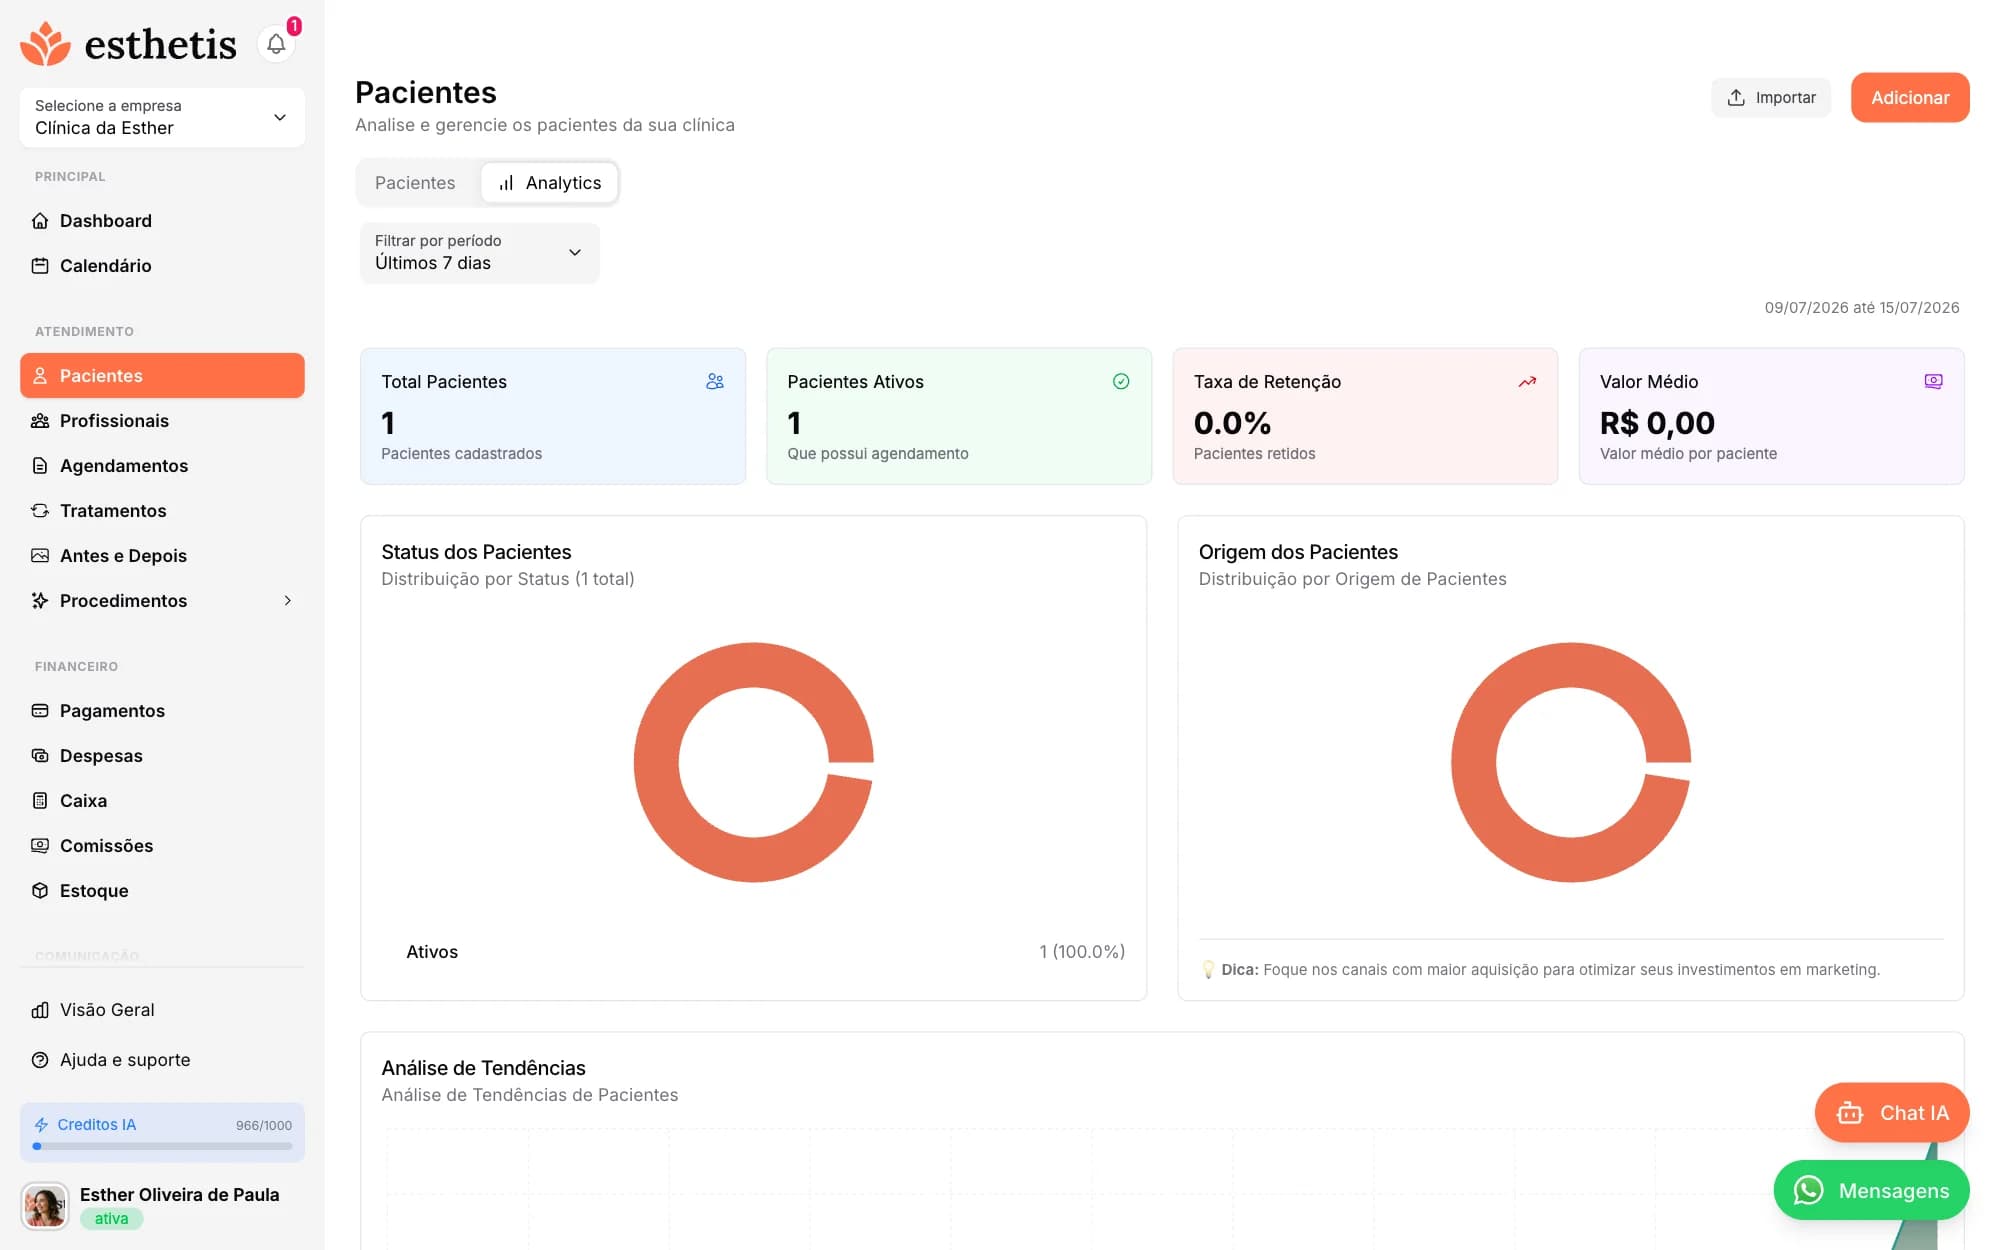Image resolution: width=2000 pixels, height=1250 pixels.
Task: Open Ajuda e suporte link
Action: point(162,1060)
